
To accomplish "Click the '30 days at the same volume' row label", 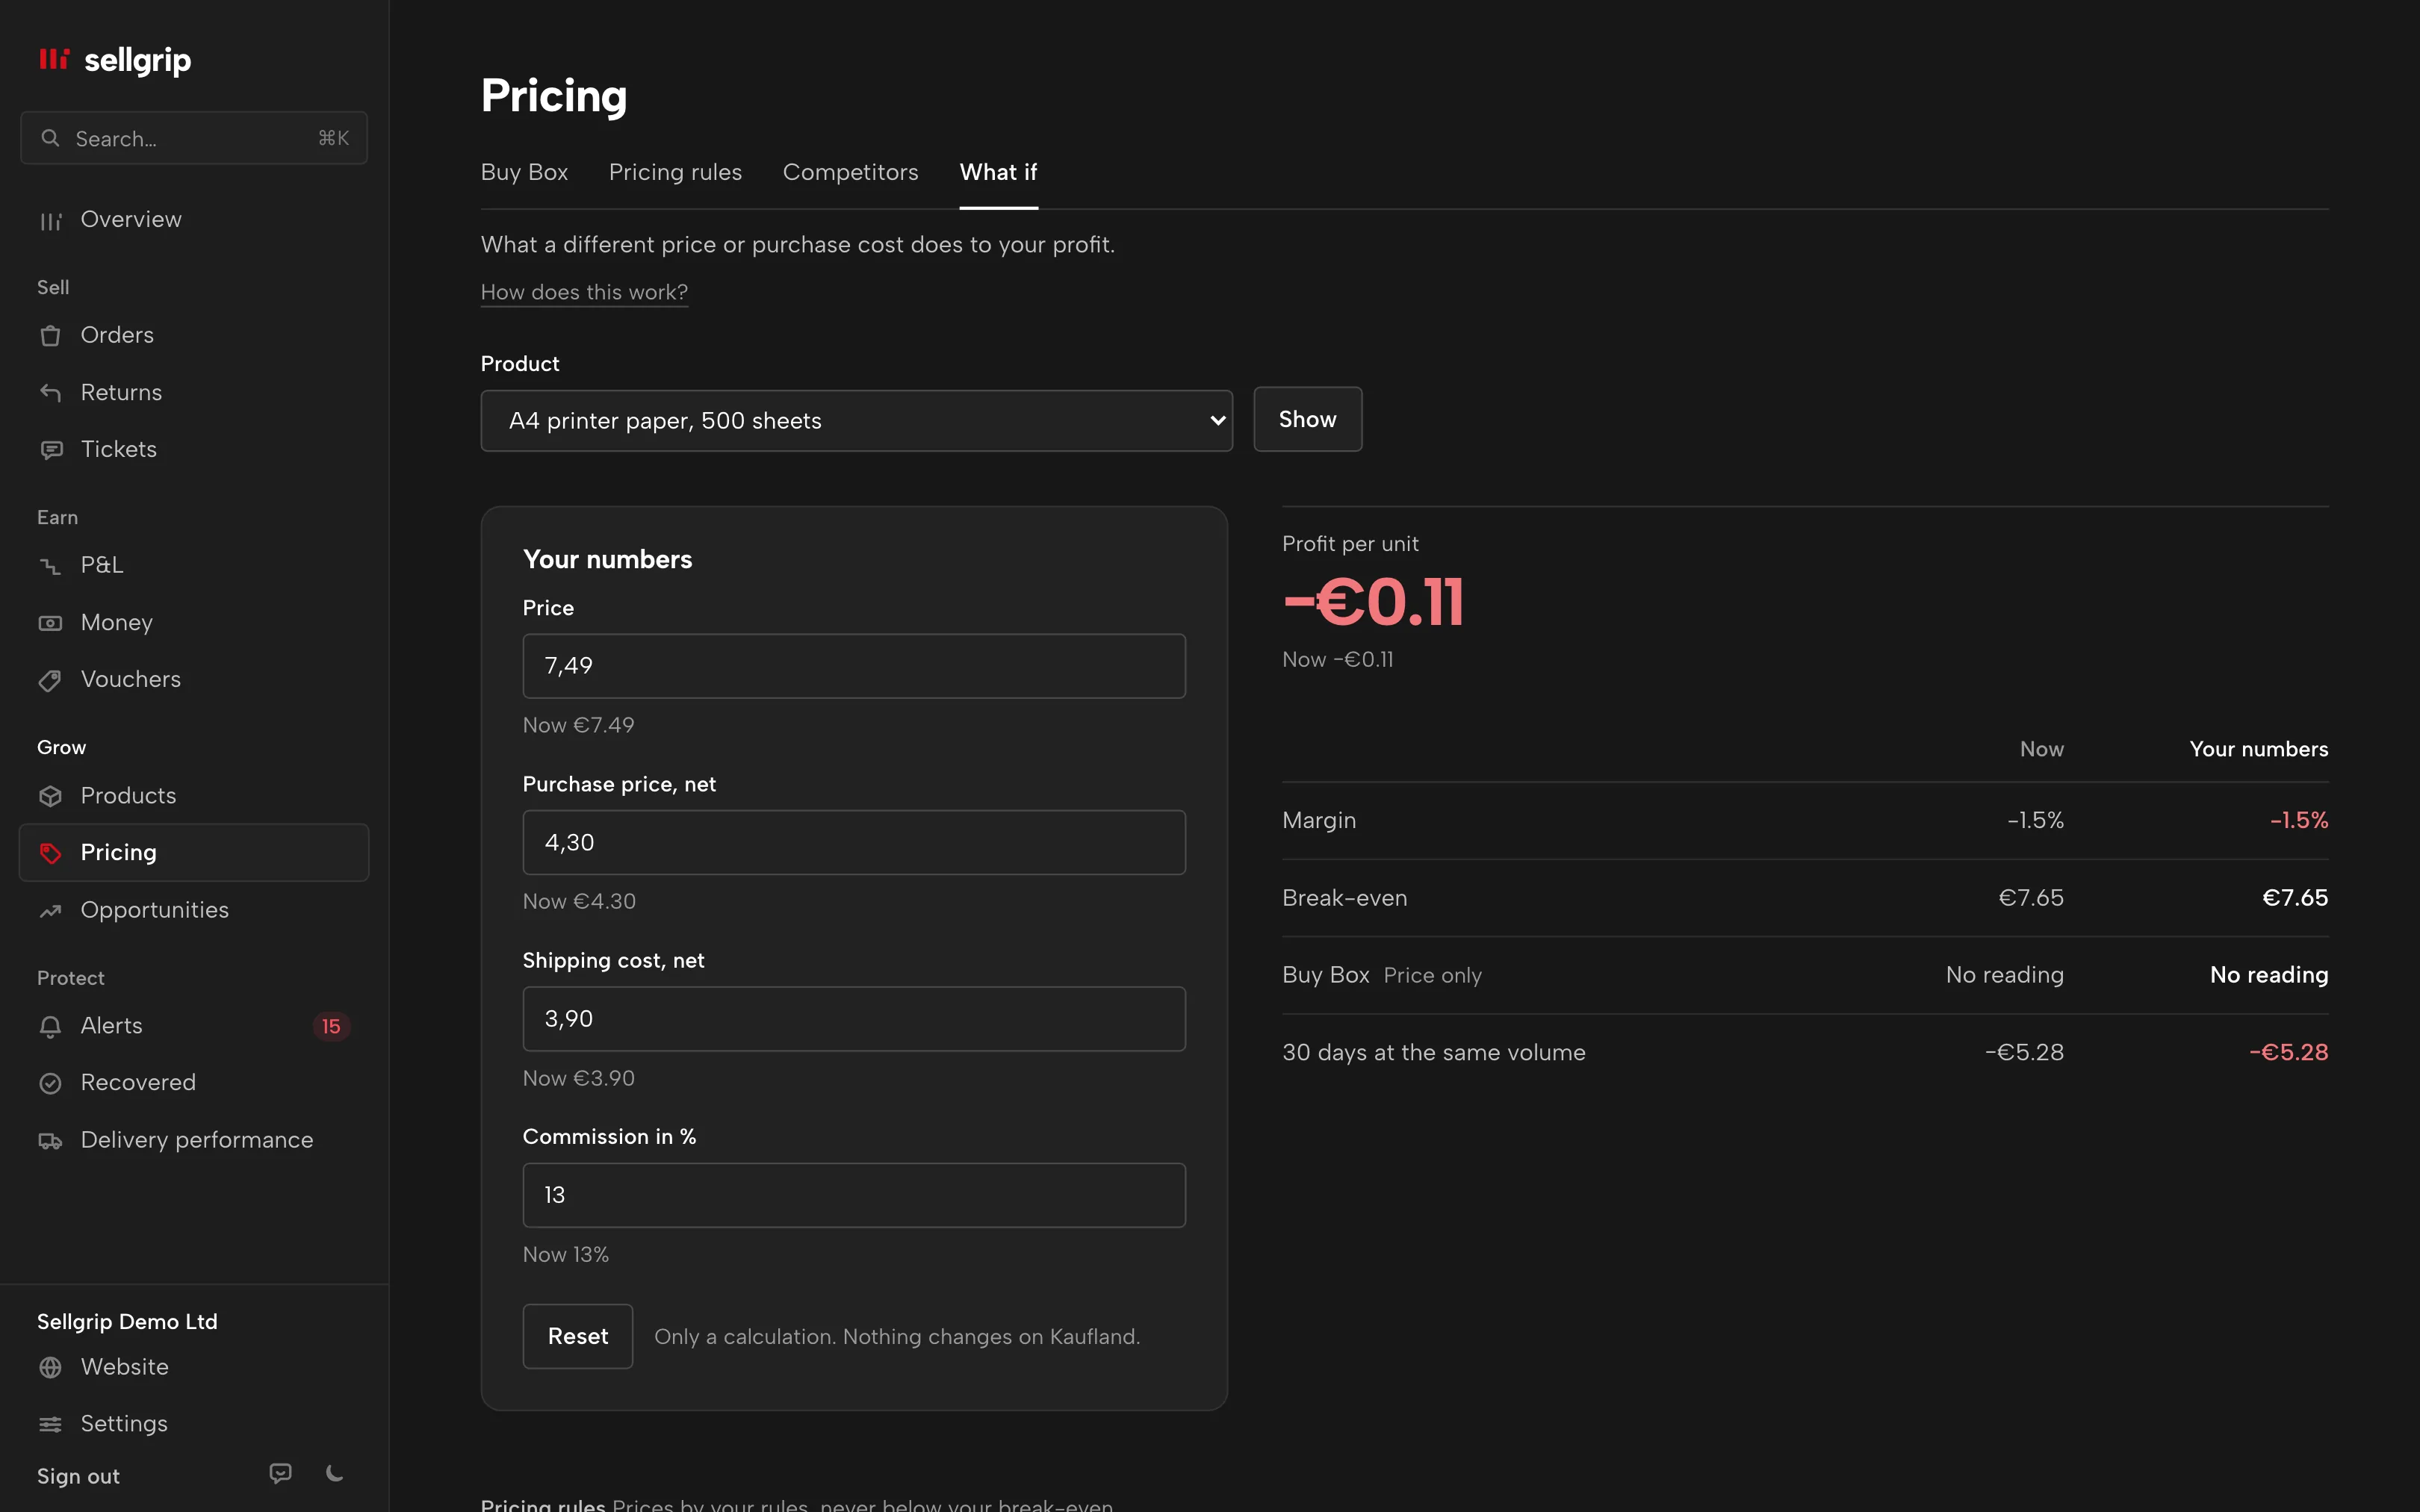I will click(1433, 1052).
